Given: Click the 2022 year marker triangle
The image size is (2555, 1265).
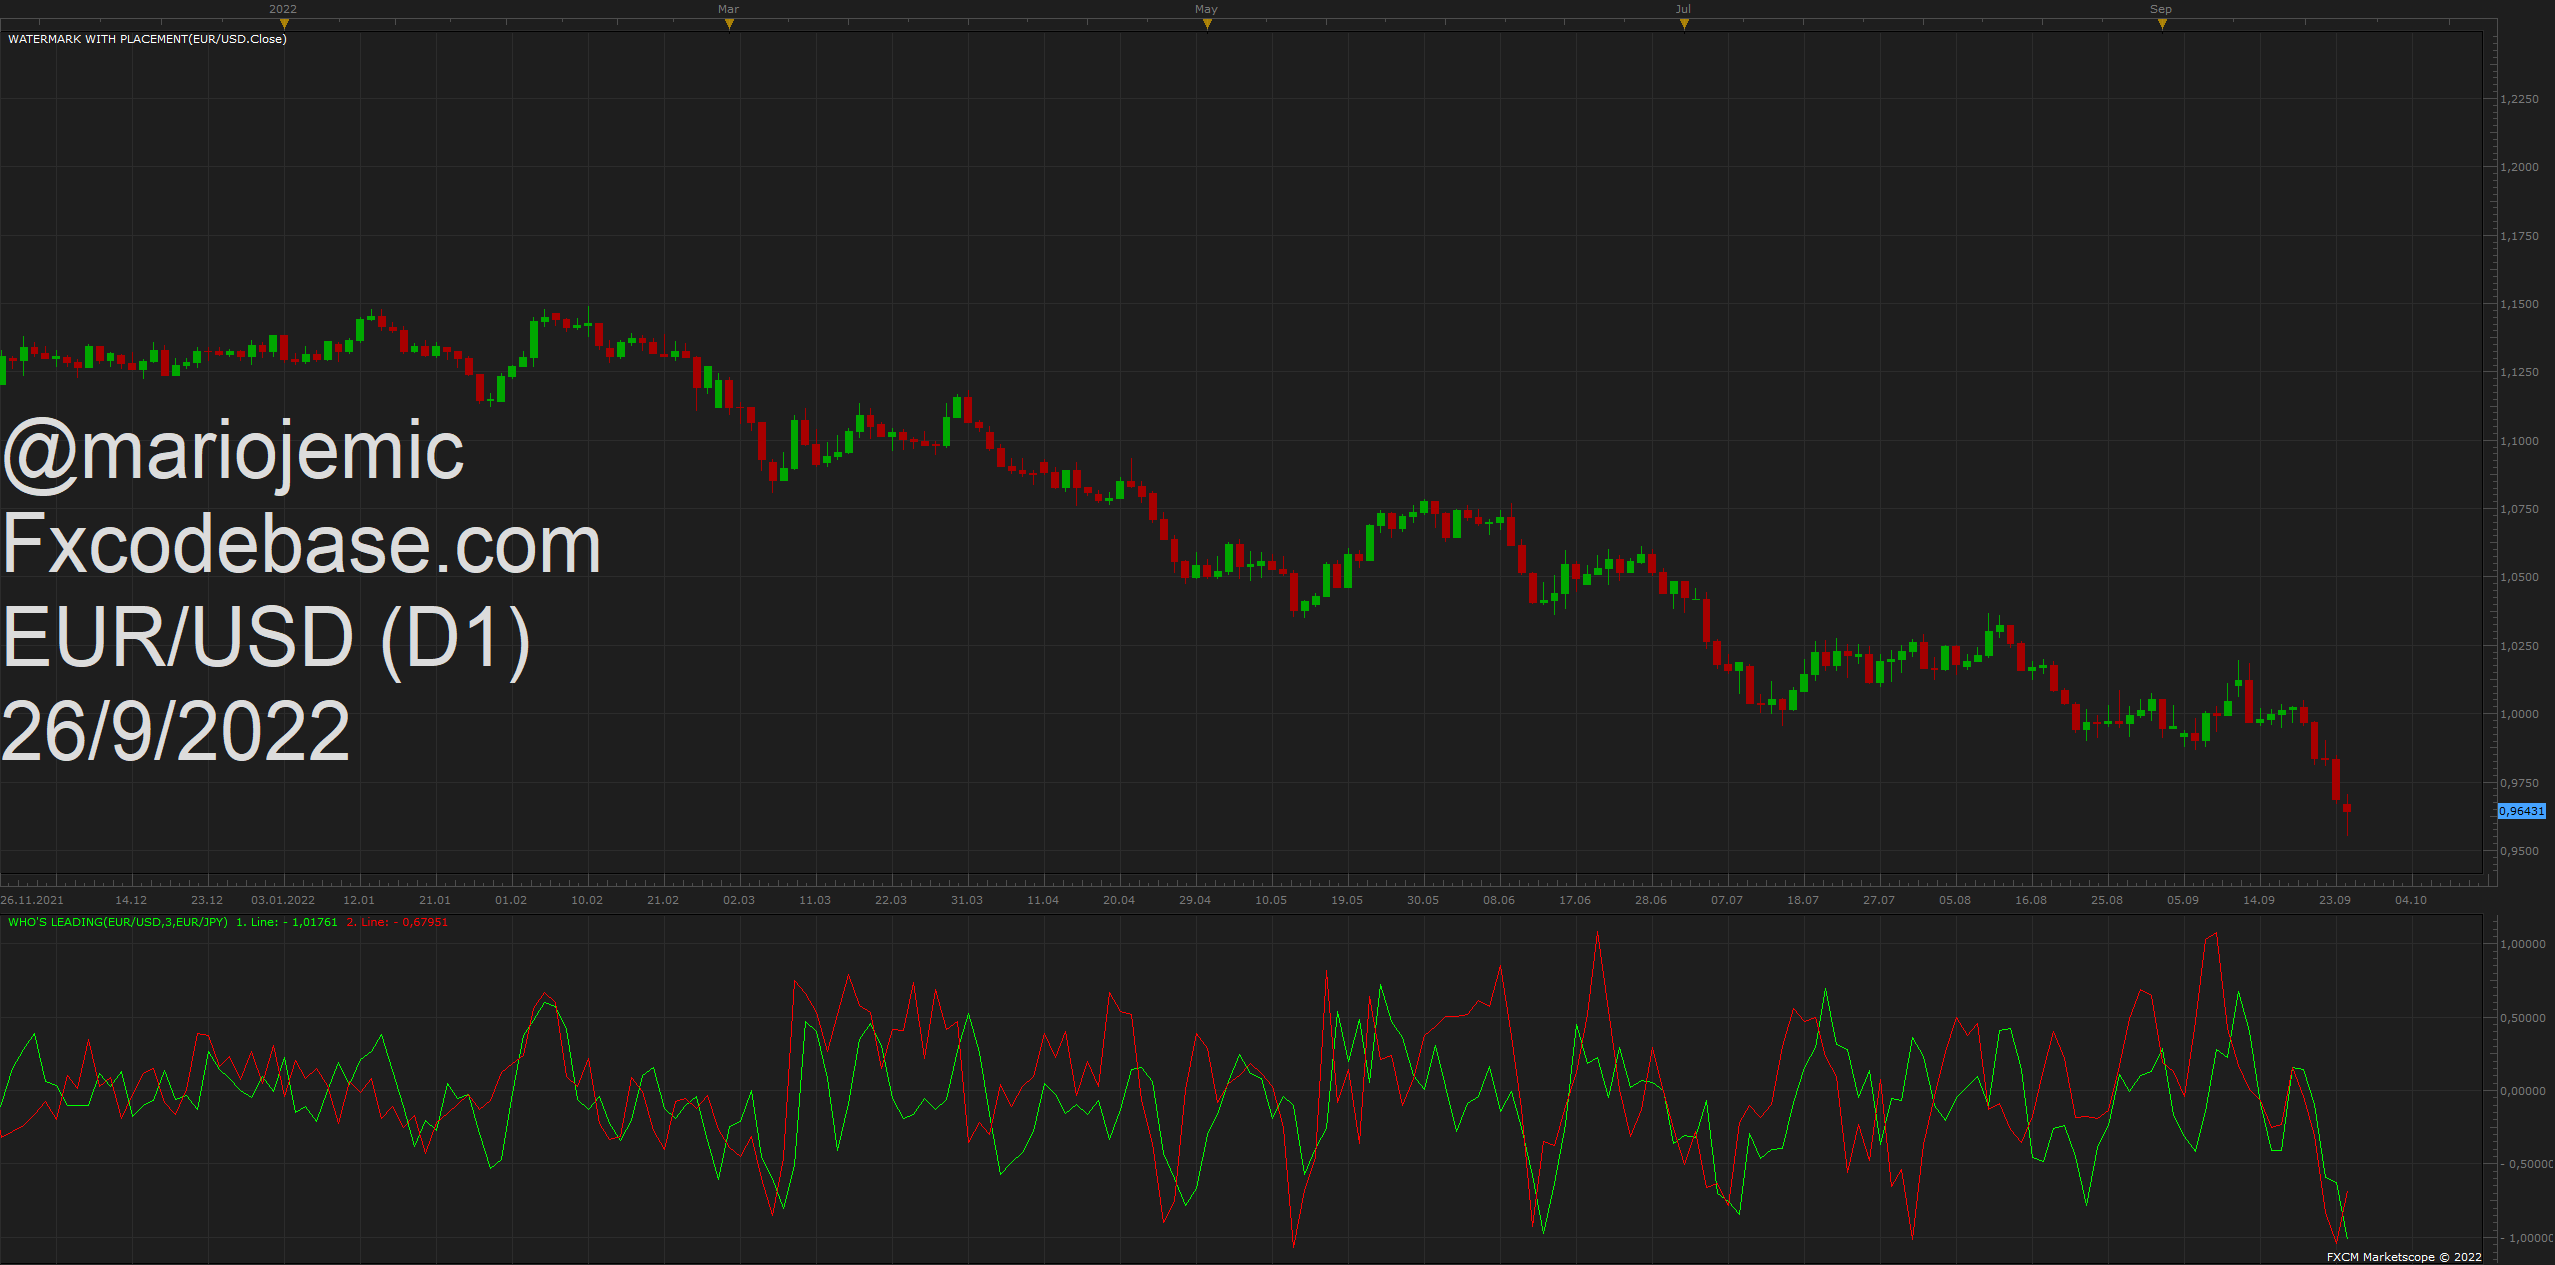Looking at the screenshot, I should tap(284, 24).
